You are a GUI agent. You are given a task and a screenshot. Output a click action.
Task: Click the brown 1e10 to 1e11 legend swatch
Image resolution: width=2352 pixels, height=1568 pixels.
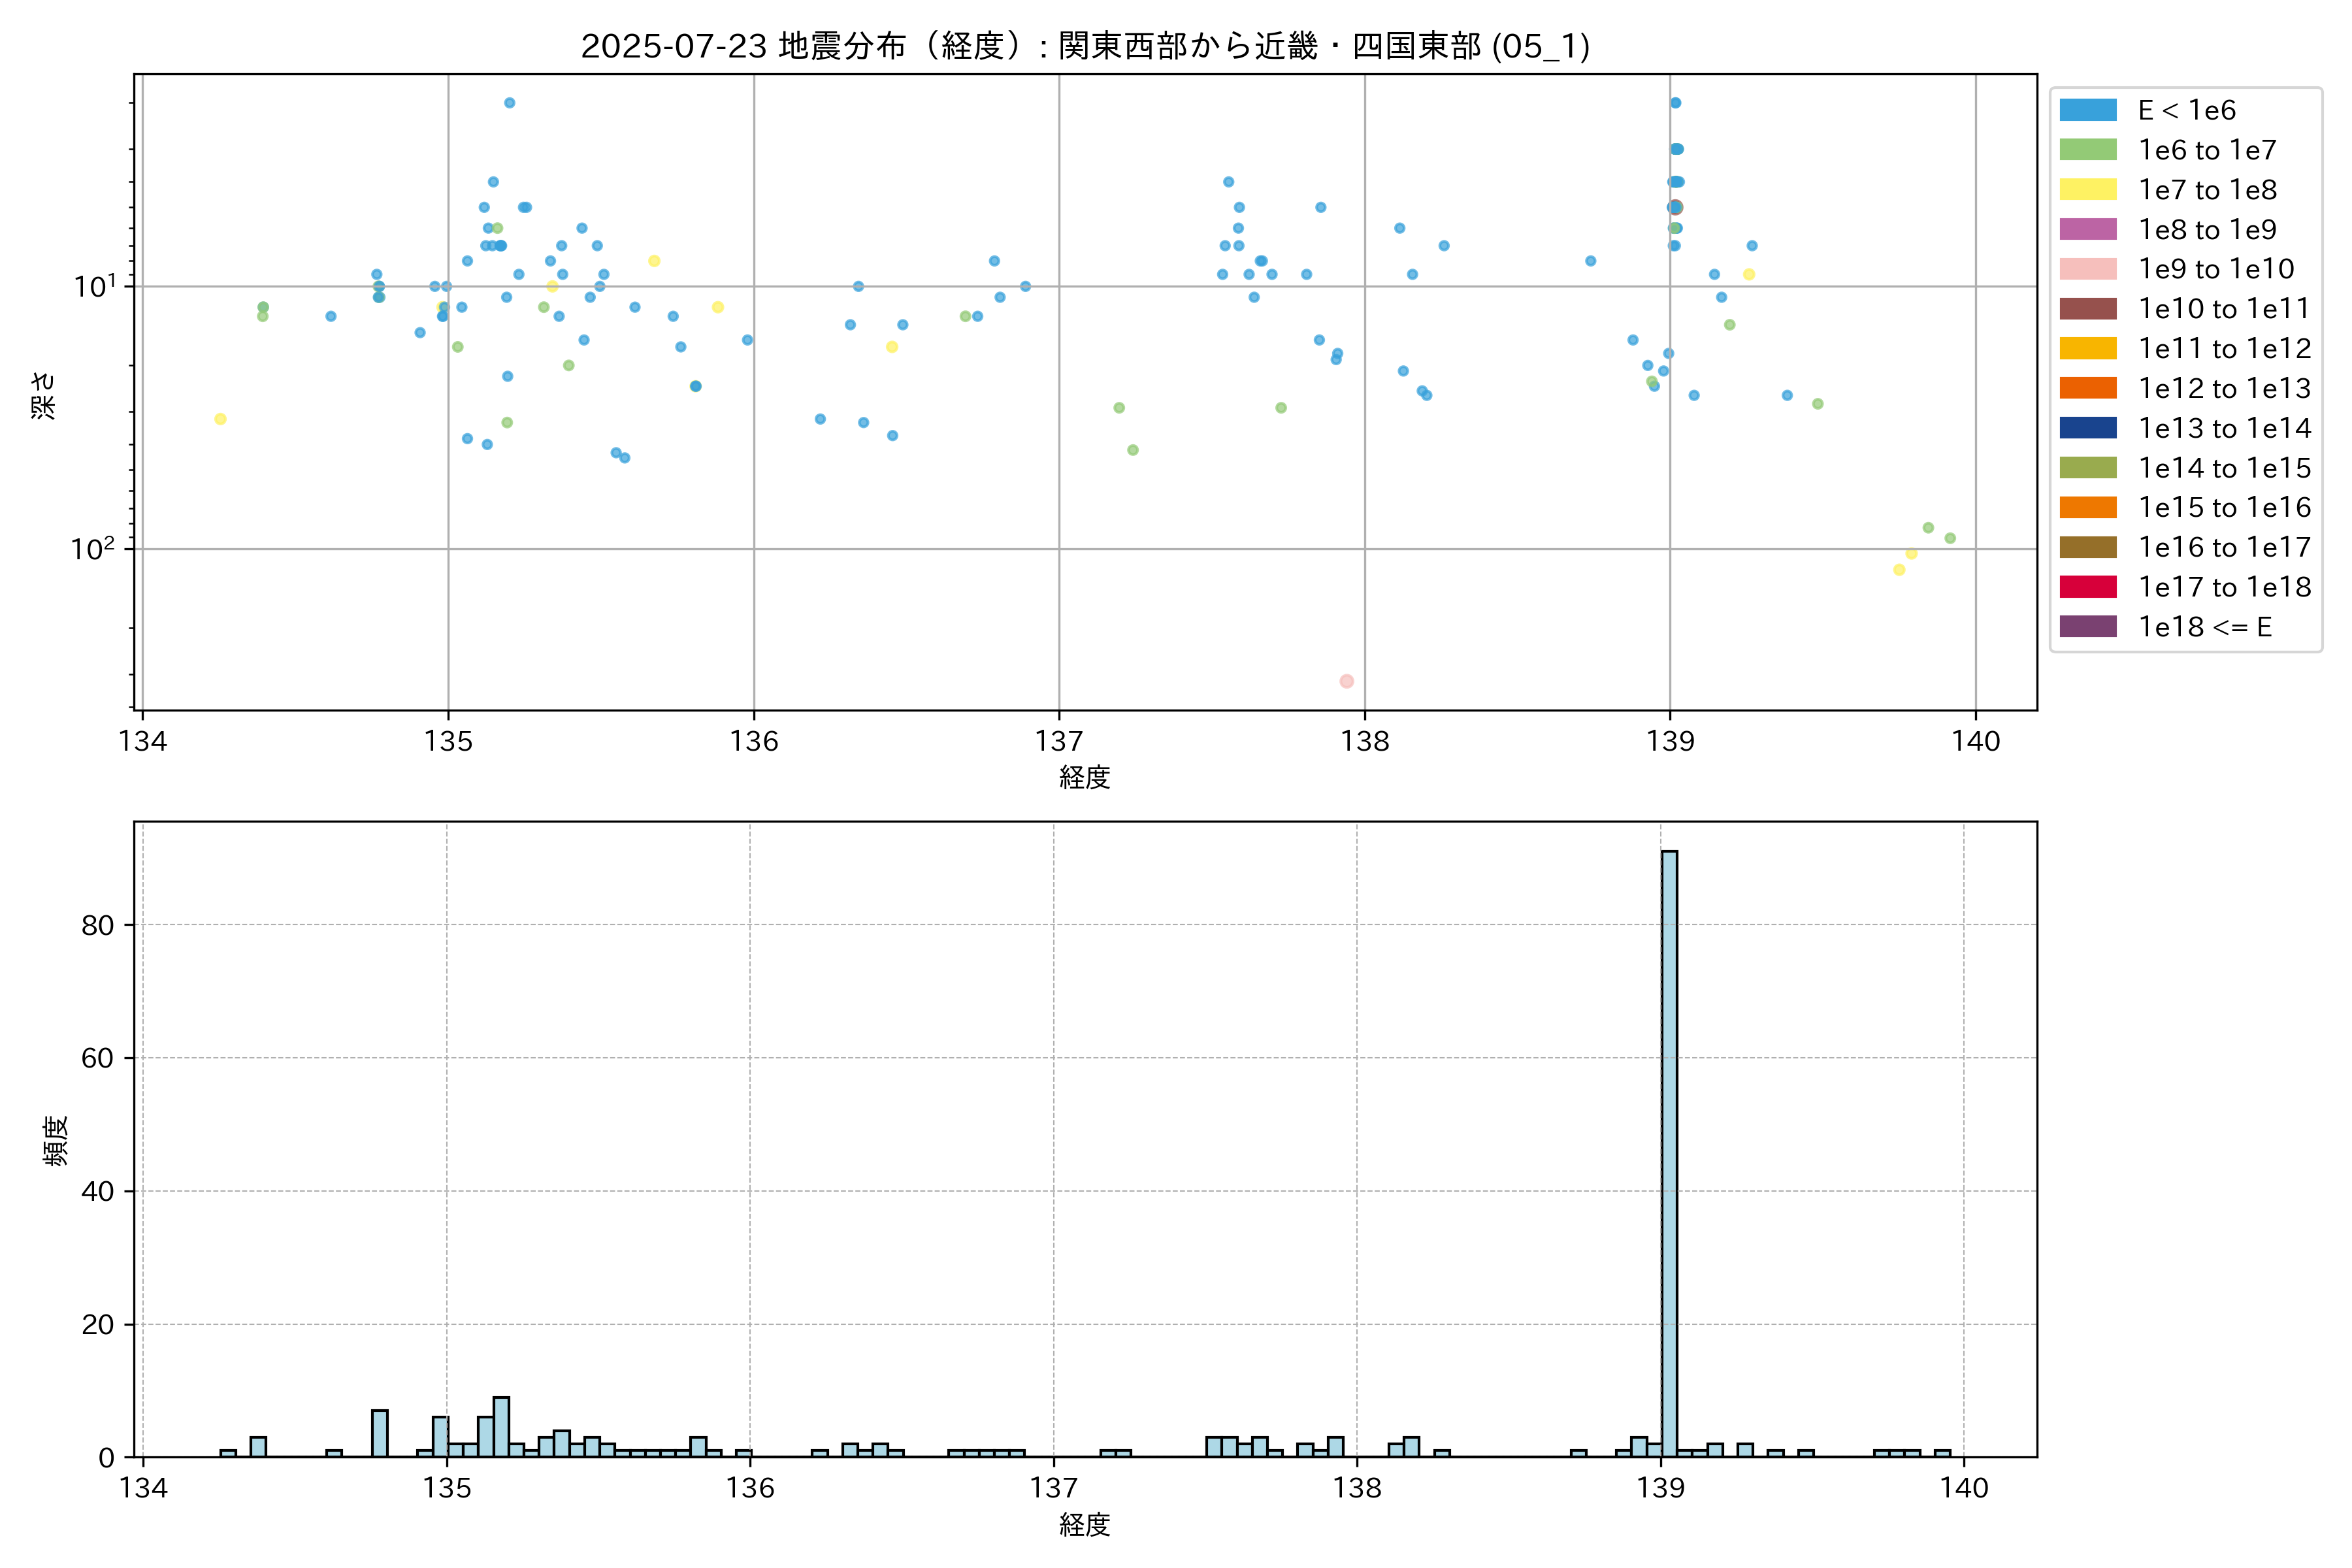[x=2088, y=309]
